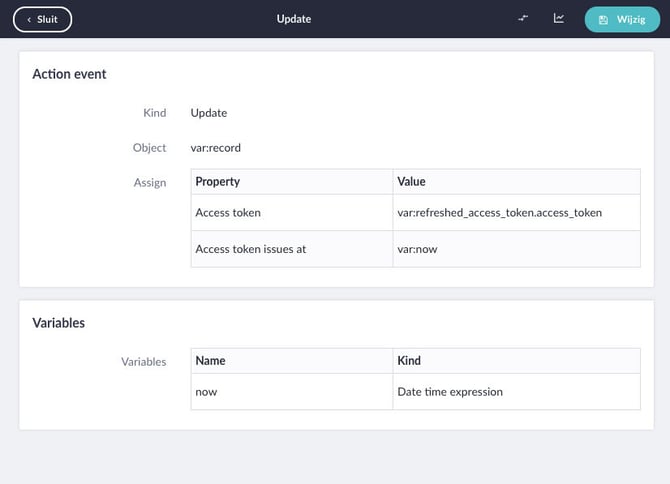670x484 pixels.
Task: Click the Sluit back button
Action: [x=42, y=19]
